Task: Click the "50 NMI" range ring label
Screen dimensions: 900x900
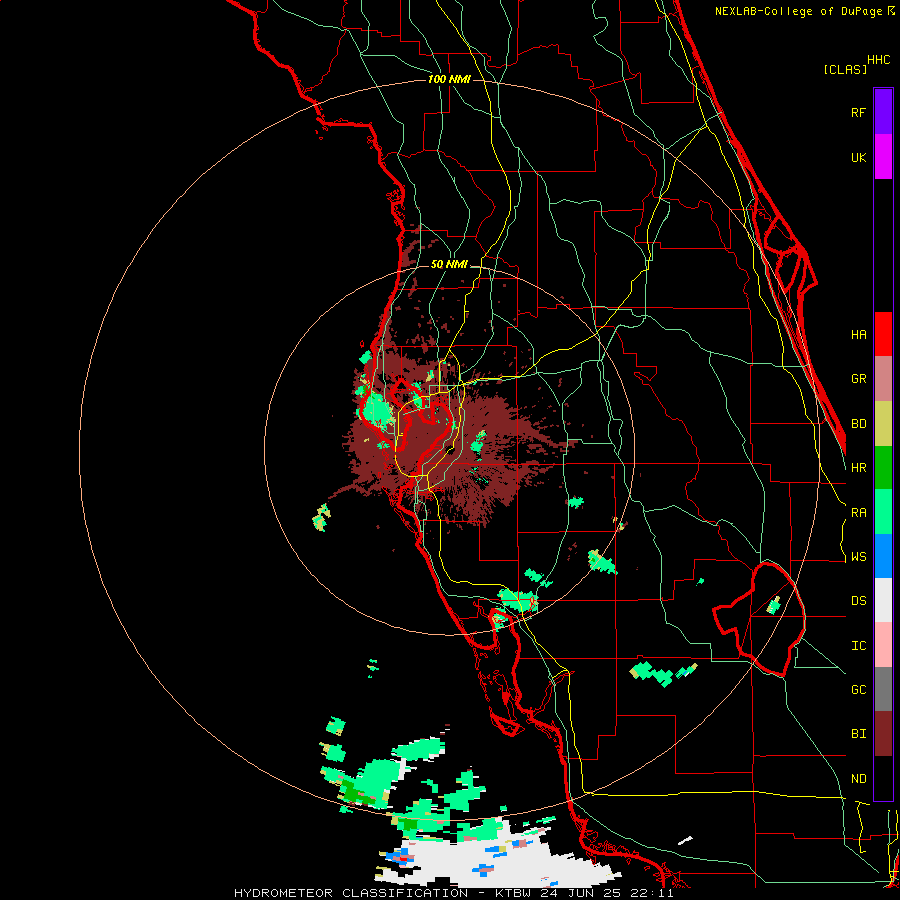Action: (x=449, y=264)
